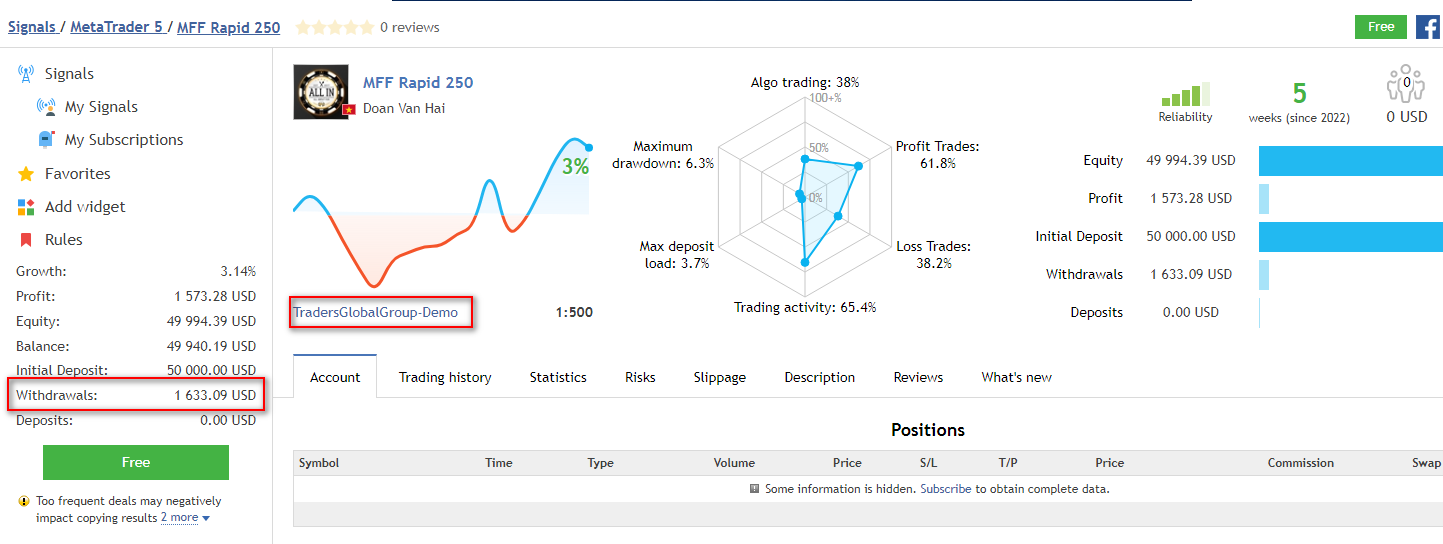This screenshot has width=1443, height=544.
Task: Open the MFF Rapid 250 avatar thumbnail
Action: [x=321, y=92]
